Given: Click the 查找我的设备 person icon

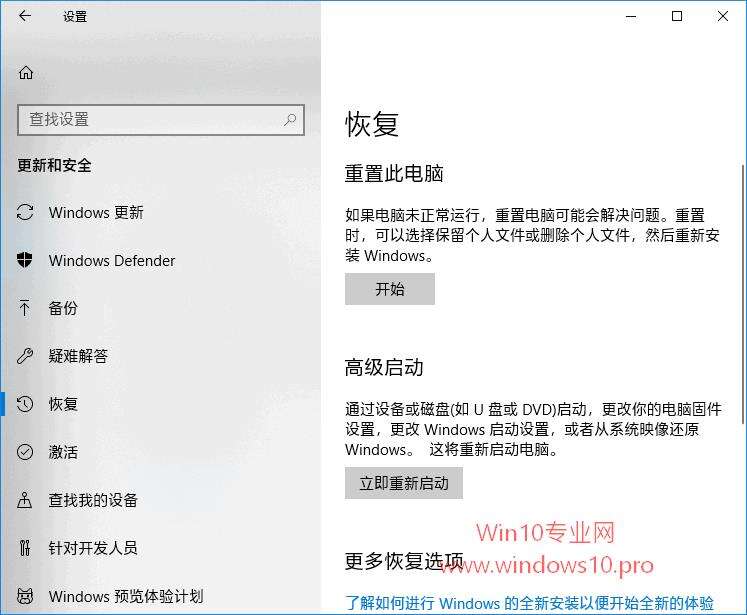Looking at the screenshot, I should point(25,500).
